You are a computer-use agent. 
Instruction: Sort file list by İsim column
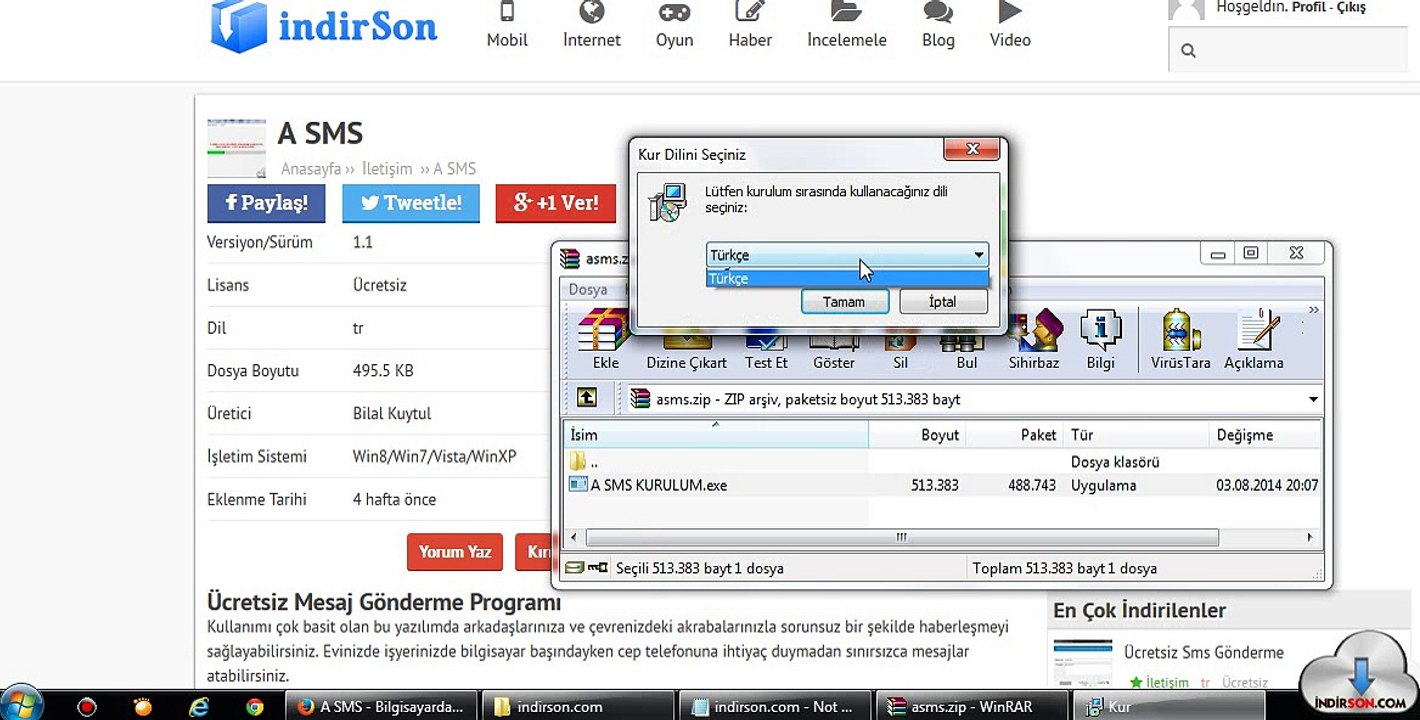pos(715,435)
